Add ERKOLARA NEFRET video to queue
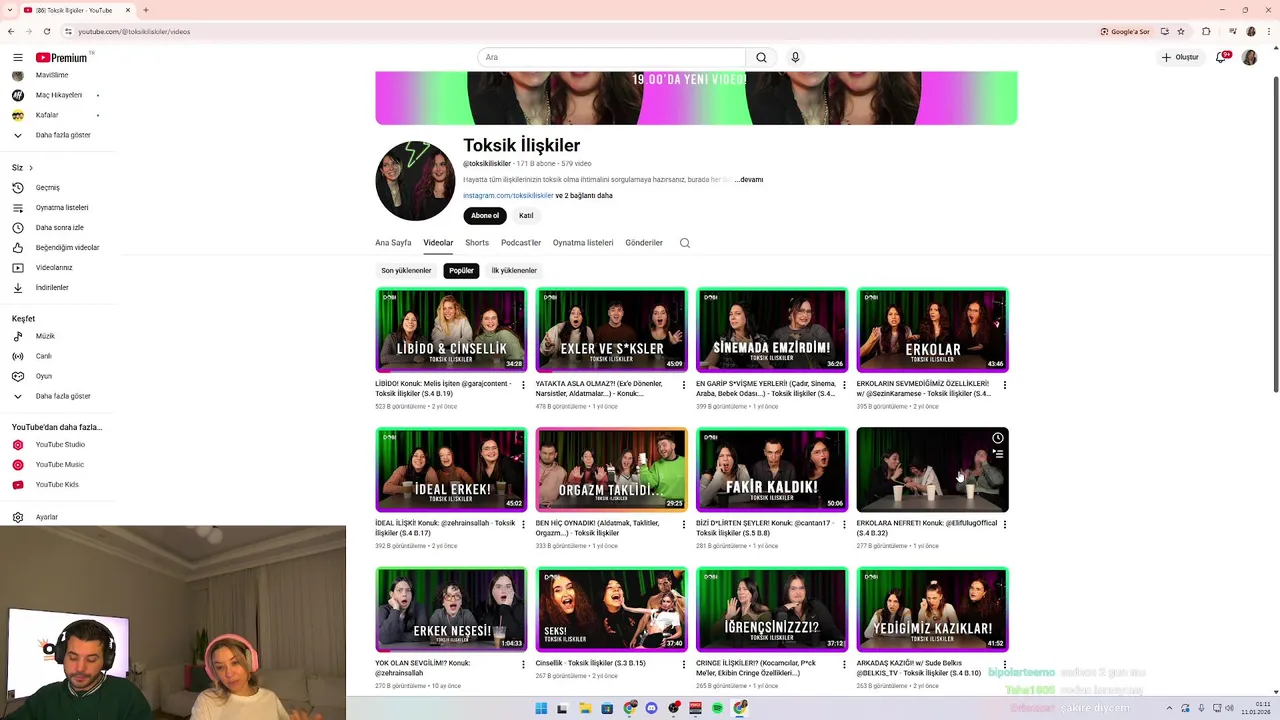This screenshot has width=1280, height=720. [997, 454]
